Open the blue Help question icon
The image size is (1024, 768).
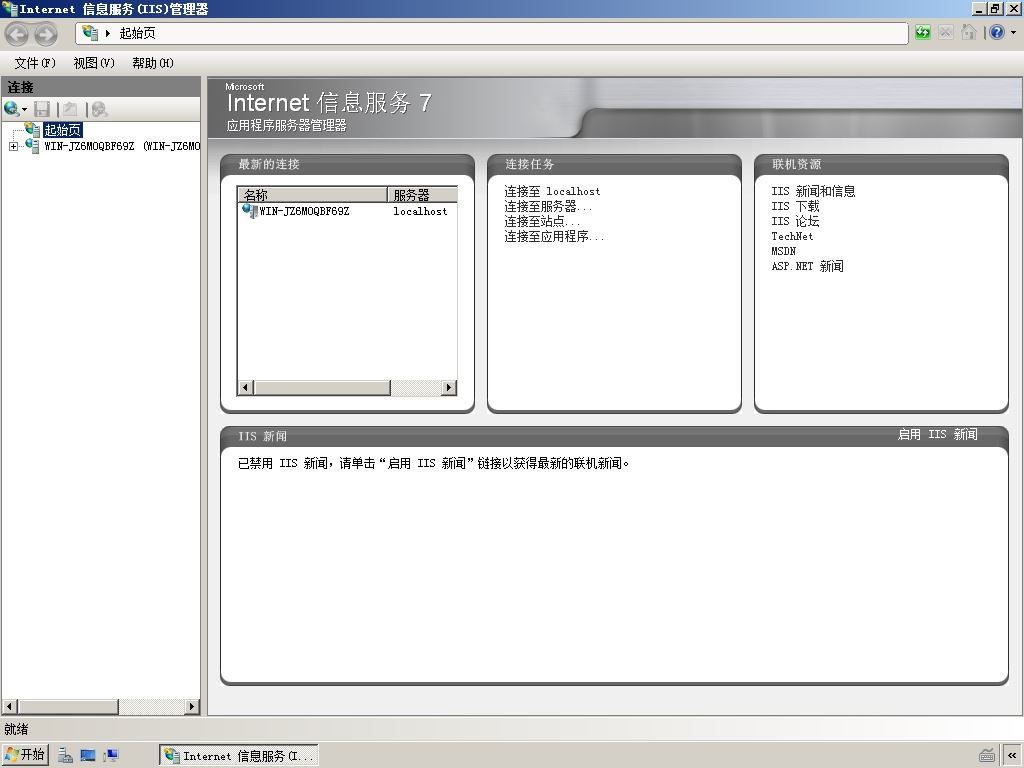pos(997,32)
